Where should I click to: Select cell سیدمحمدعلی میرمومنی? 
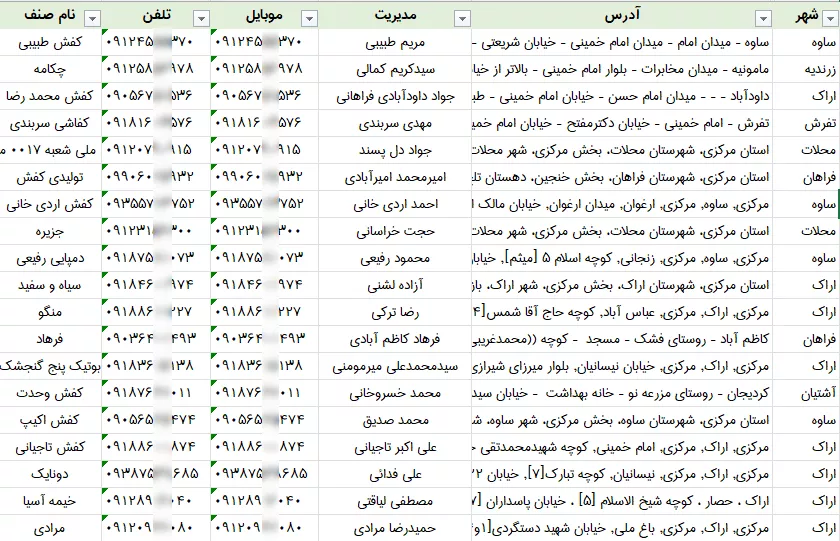point(395,366)
